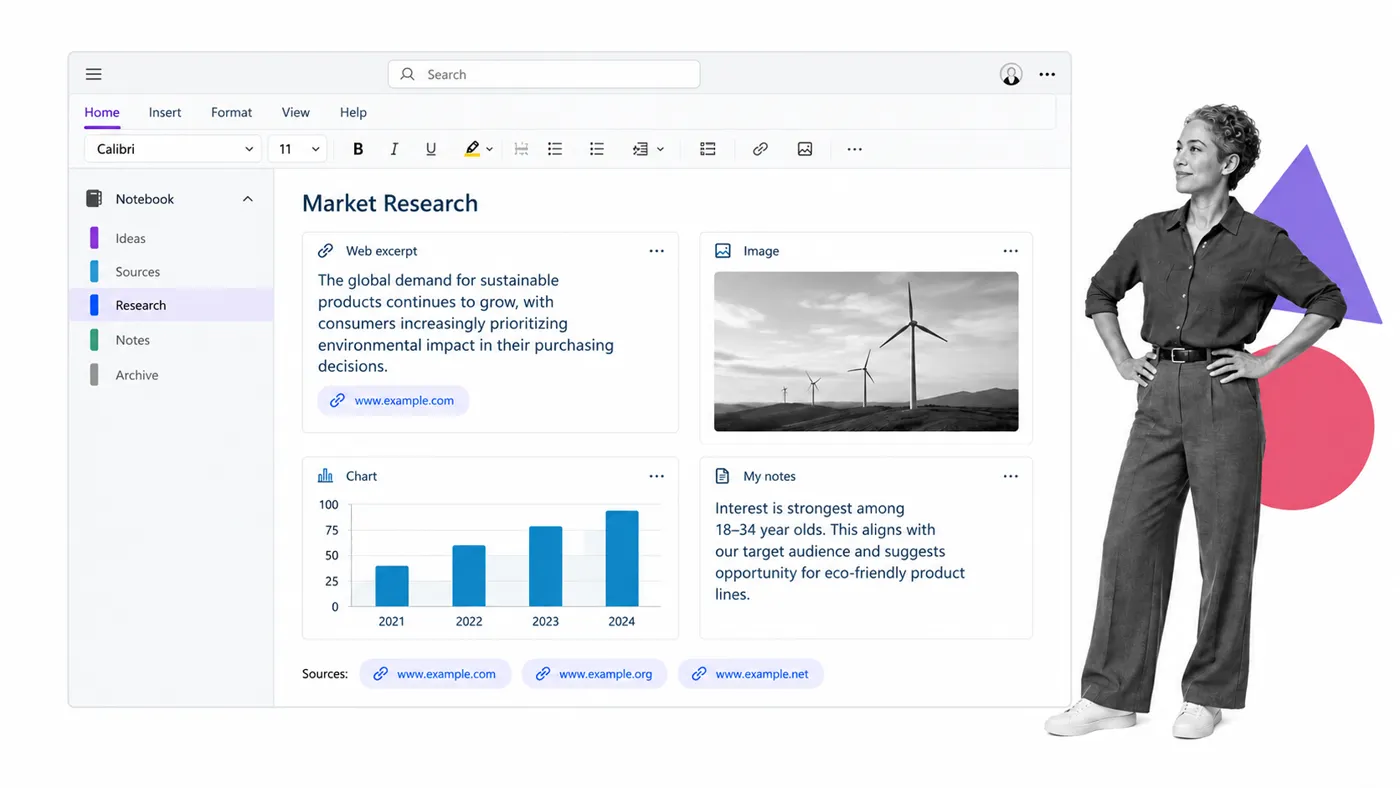Open the Image card options menu
The width and height of the screenshot is (1400, 788).
pyautogui.click(x=1011, y=251)
